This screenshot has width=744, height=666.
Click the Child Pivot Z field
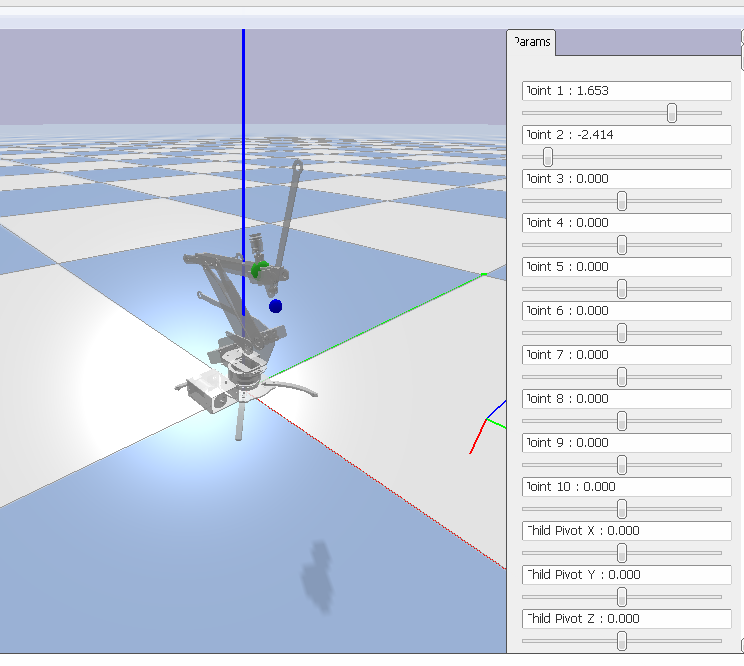(x=626, y=619)
